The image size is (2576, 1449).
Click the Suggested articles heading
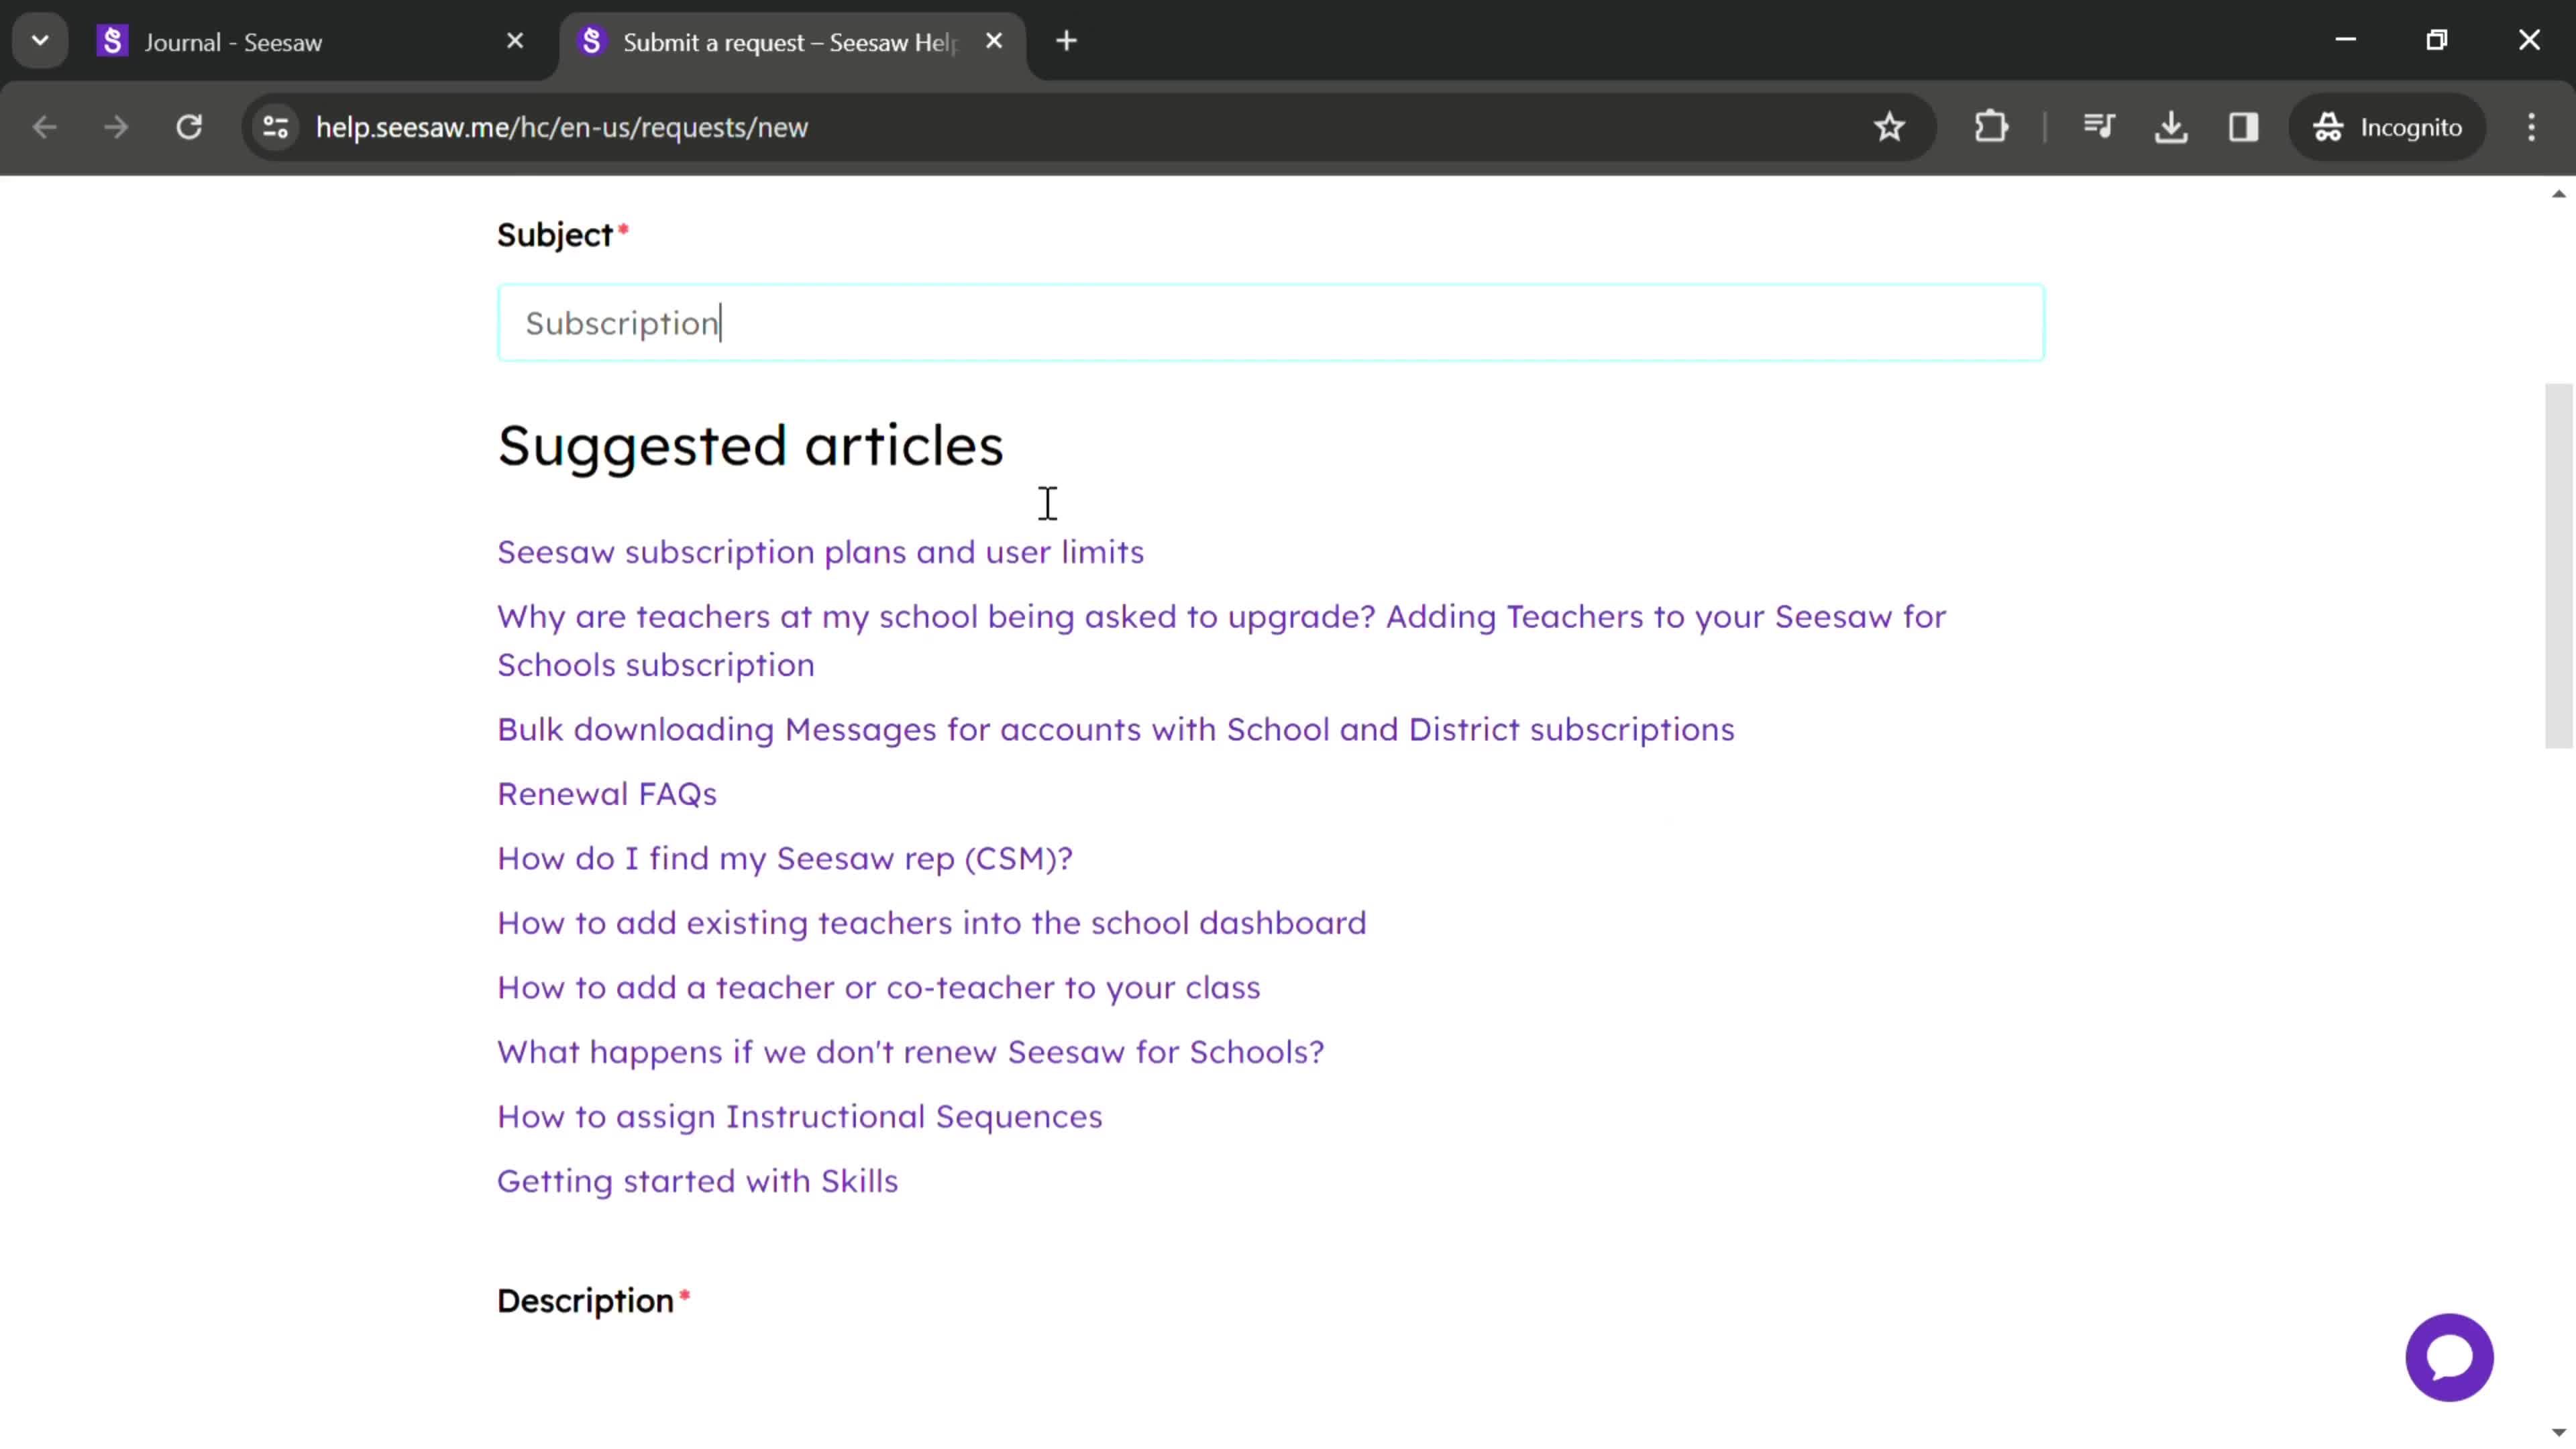(750, 445)
